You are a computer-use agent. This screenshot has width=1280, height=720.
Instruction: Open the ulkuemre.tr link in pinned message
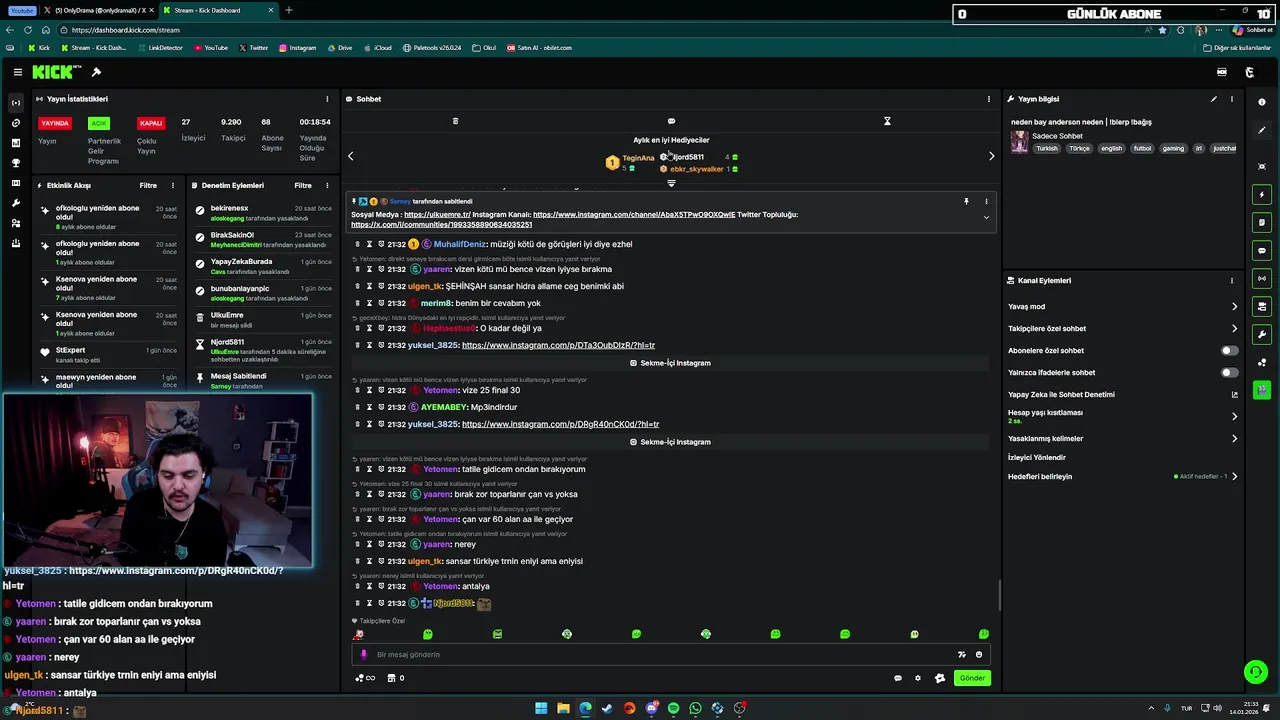coord(437,215)
